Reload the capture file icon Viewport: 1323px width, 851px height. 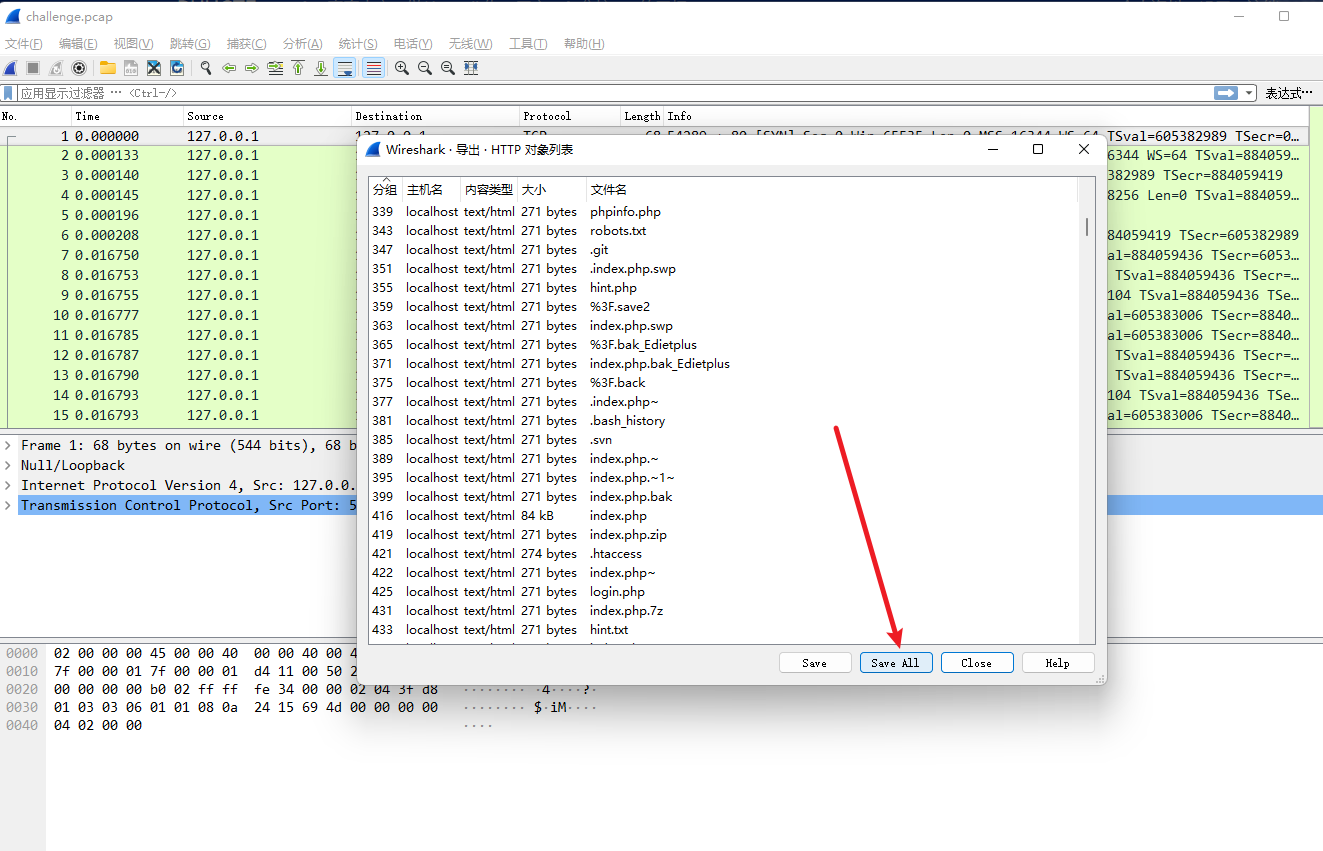[177, 68]
